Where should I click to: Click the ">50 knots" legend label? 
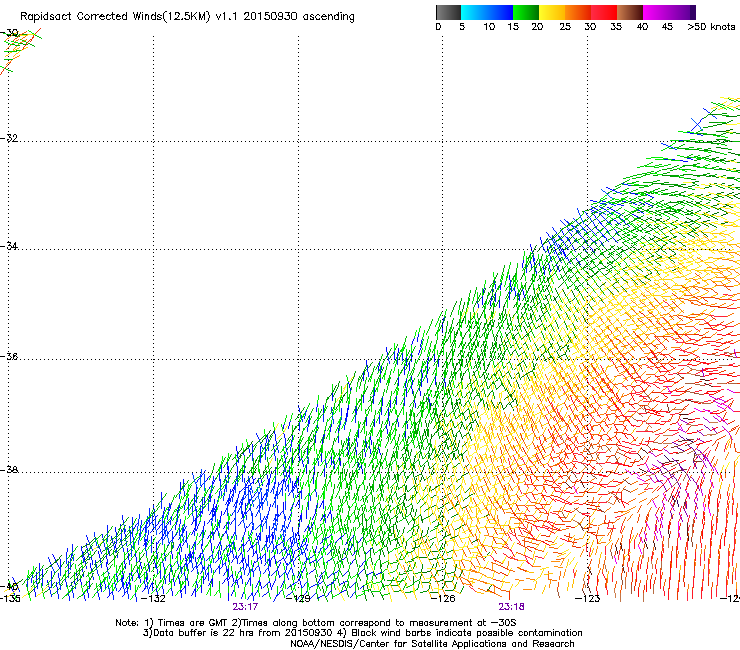coord(711,27)
